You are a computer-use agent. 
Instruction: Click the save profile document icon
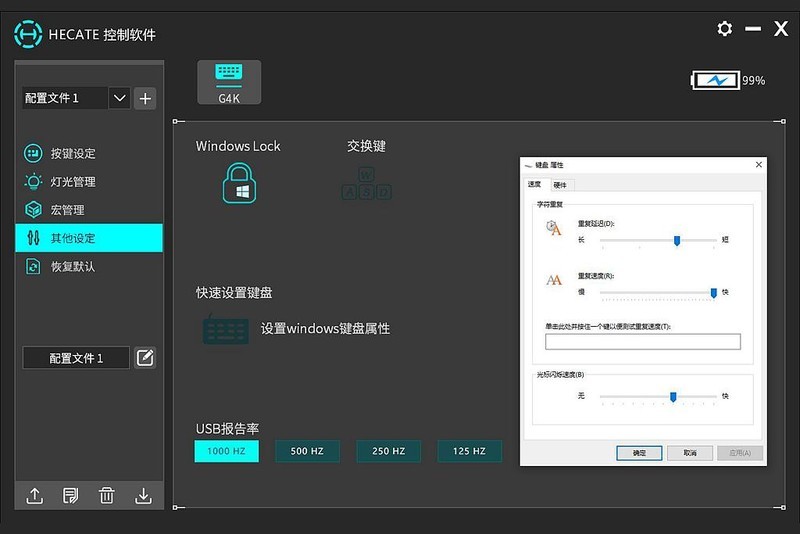pos(70,495)
